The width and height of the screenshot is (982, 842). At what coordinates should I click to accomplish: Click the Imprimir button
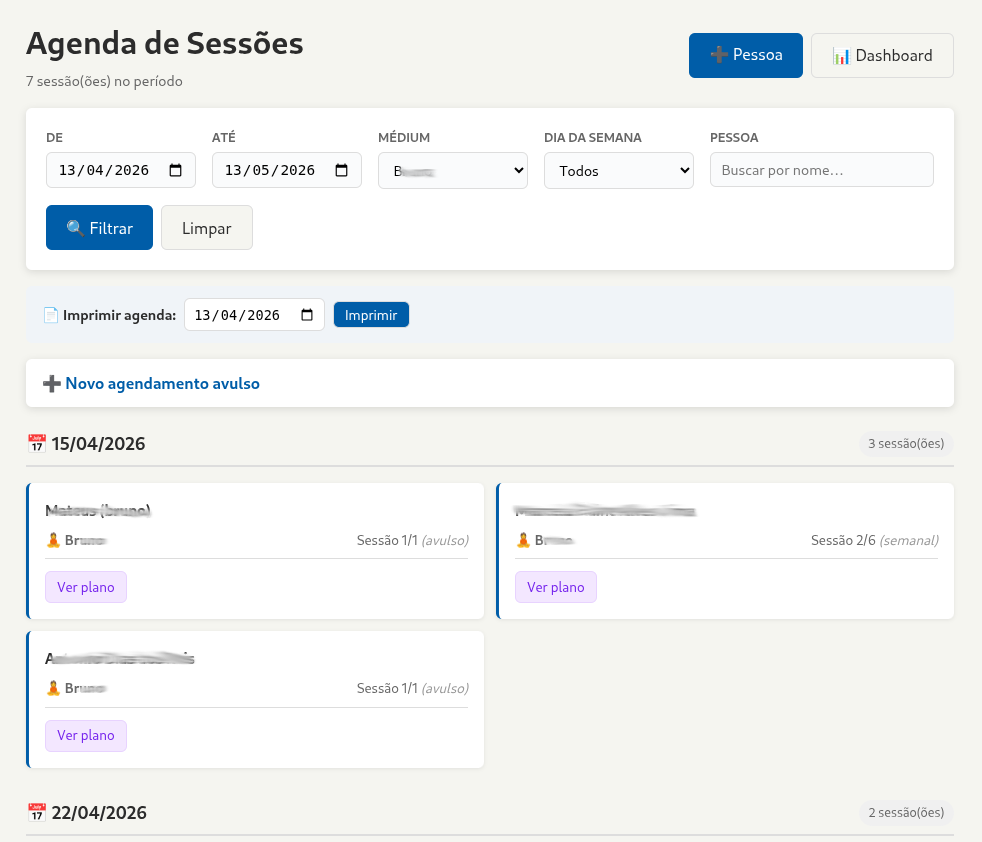point(371,314)
